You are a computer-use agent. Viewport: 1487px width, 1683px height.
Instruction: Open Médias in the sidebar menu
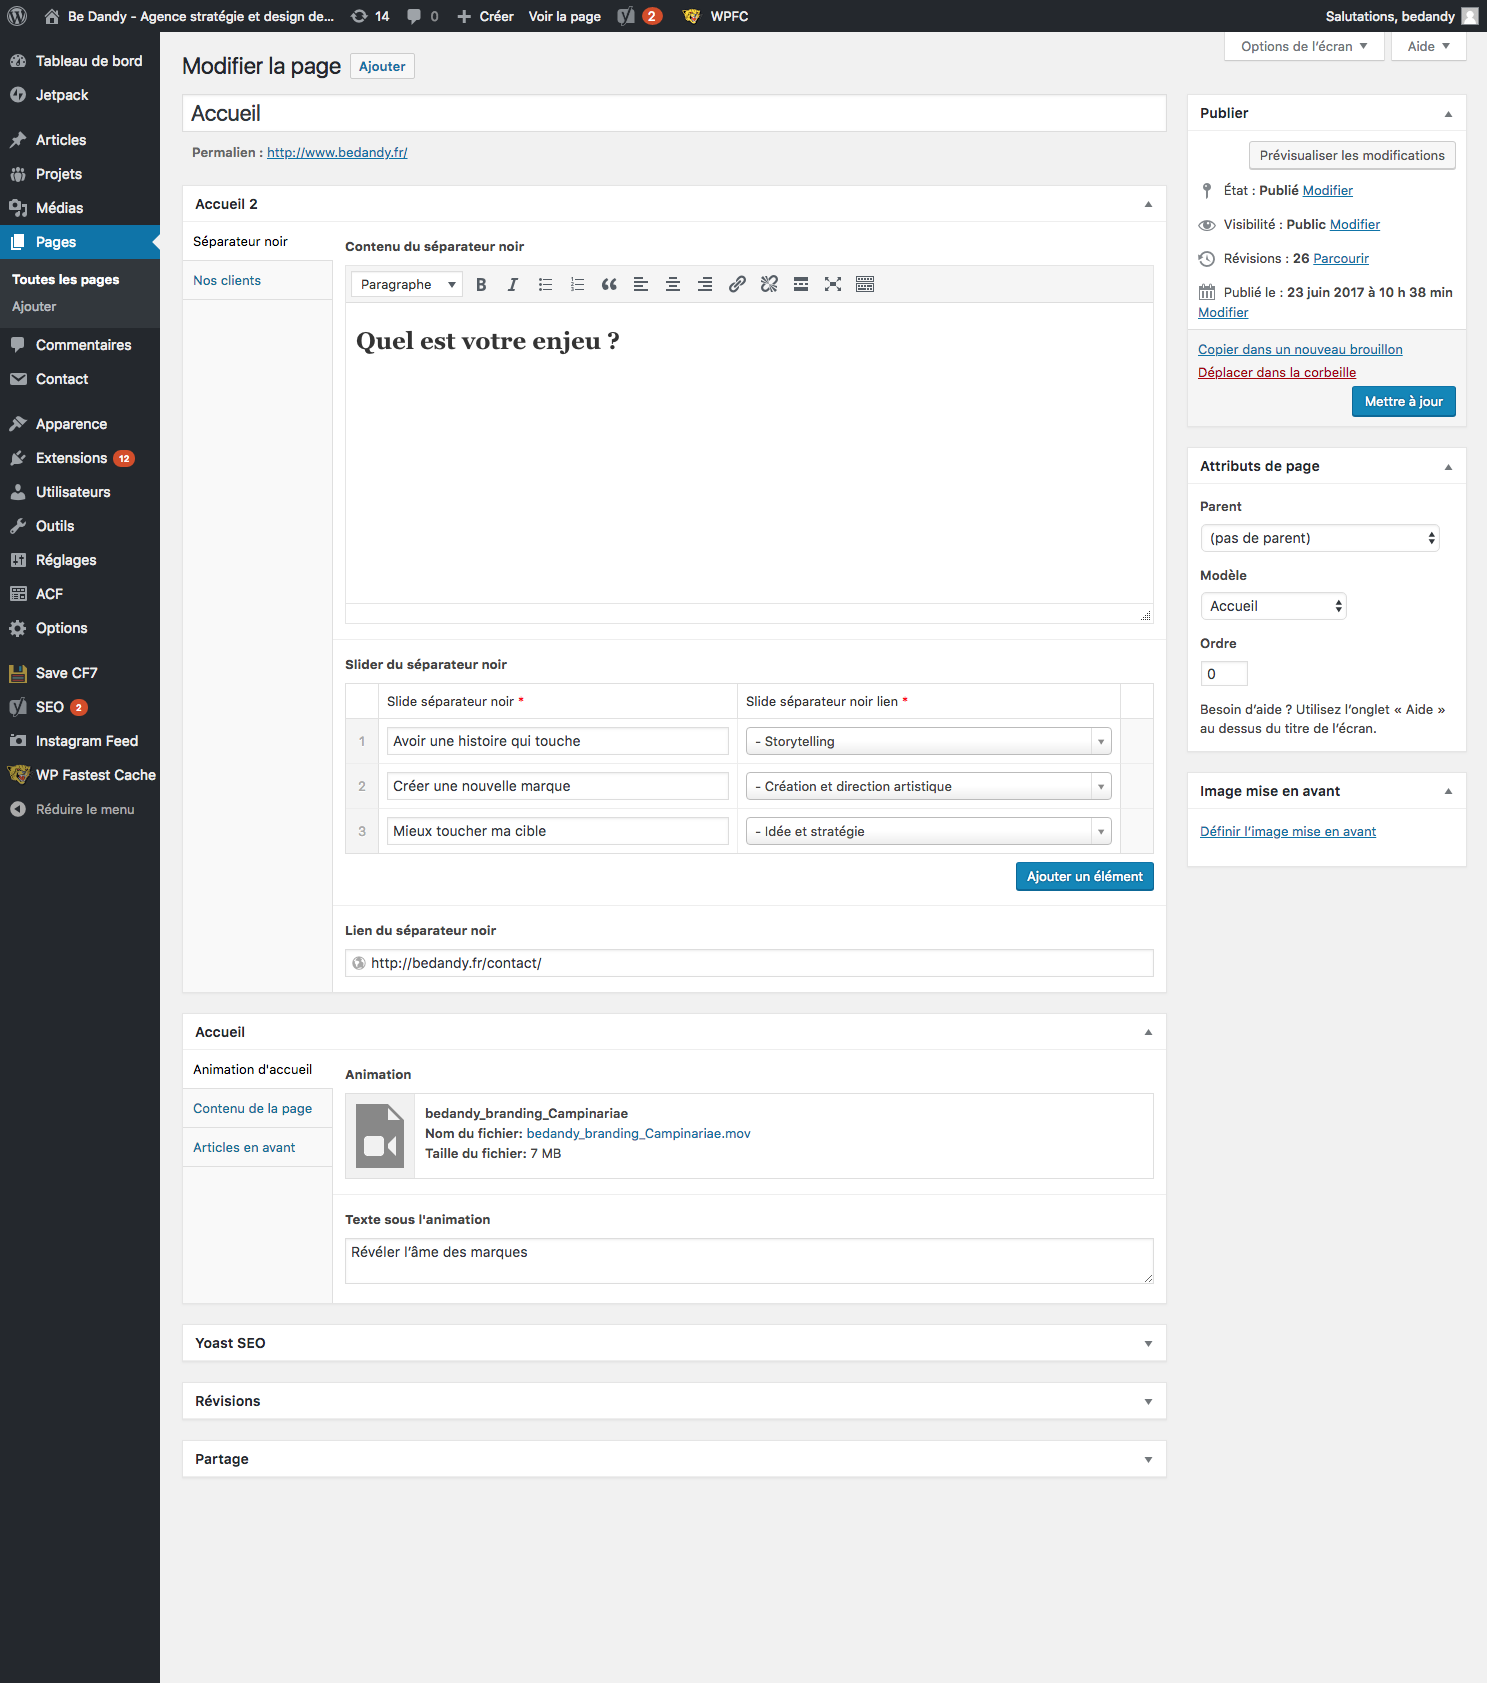pyautogui.click(x=59, y=208)
